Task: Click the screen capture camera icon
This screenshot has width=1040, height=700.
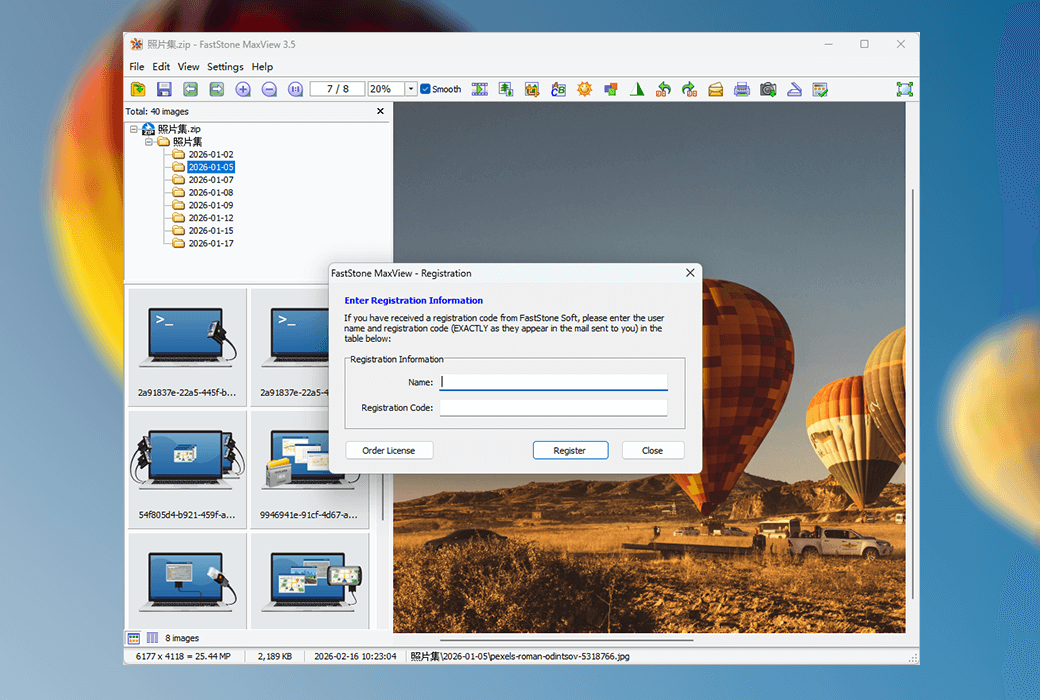Action: (x=768, y=89)
